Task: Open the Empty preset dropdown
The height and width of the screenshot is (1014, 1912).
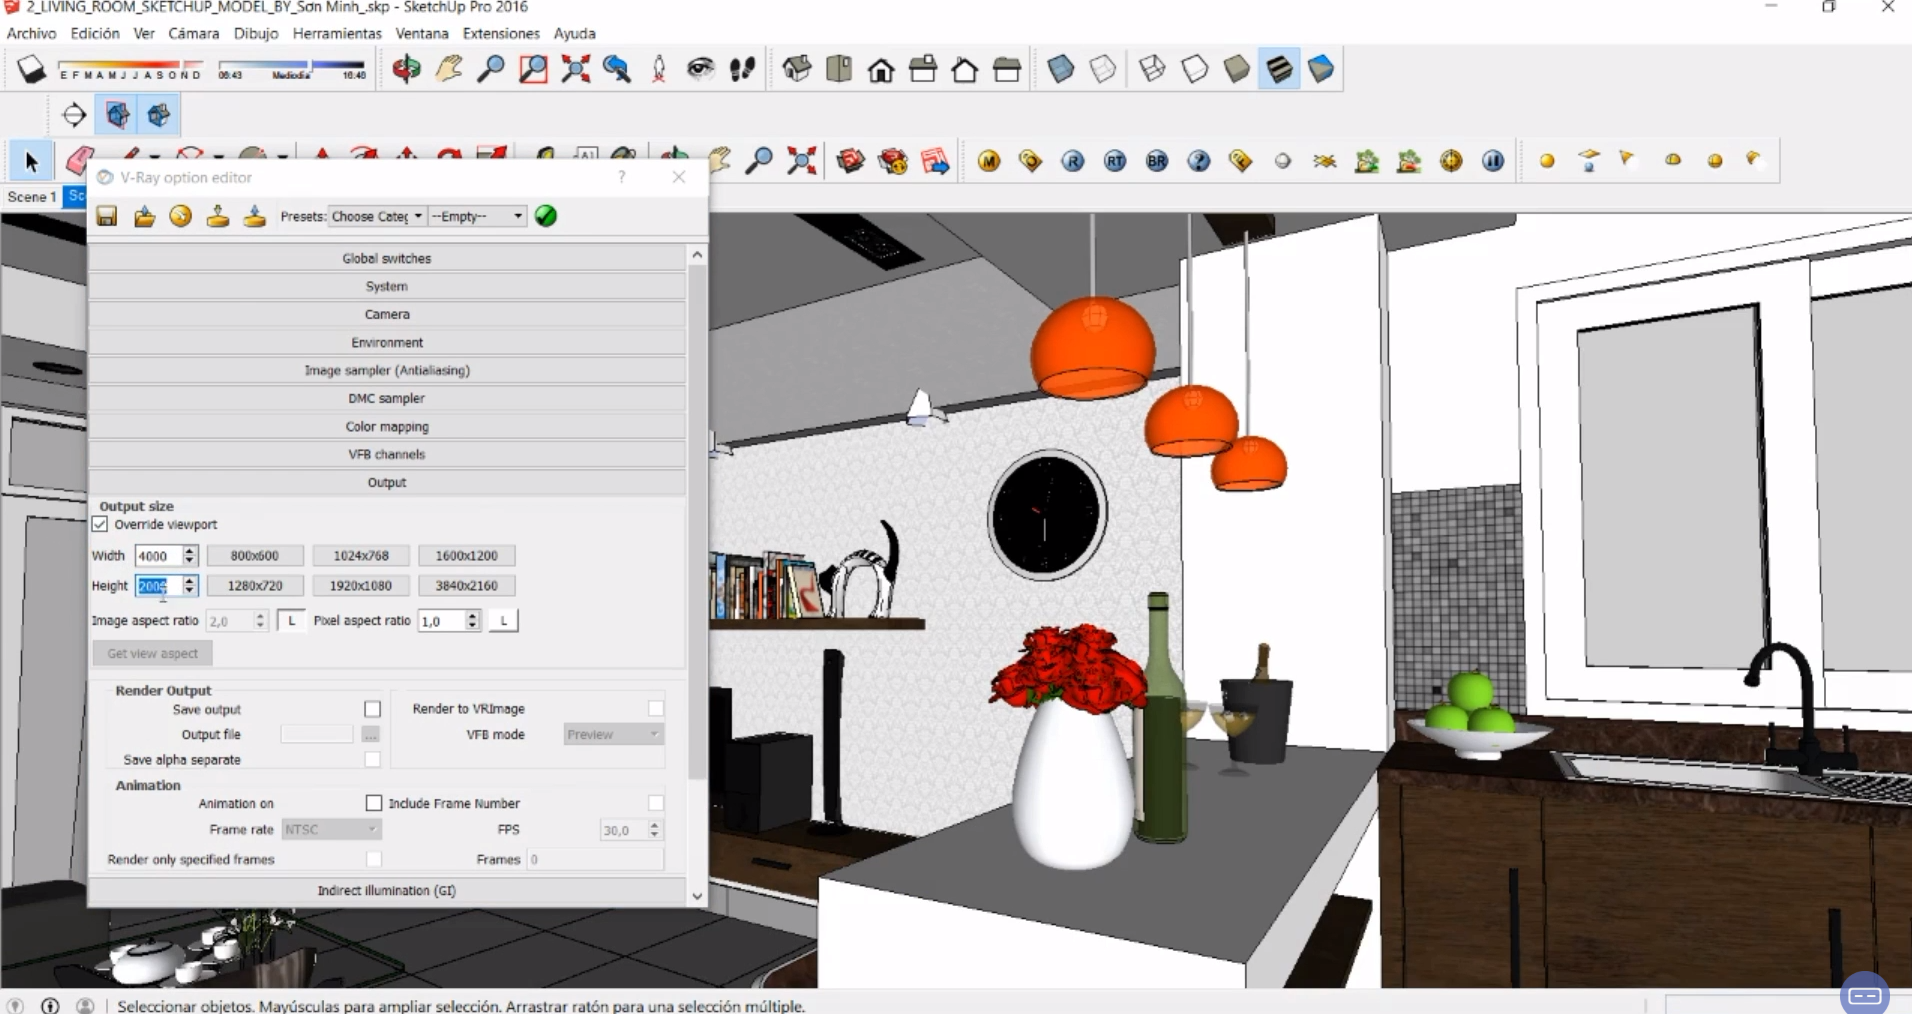Action: point(477,216)
